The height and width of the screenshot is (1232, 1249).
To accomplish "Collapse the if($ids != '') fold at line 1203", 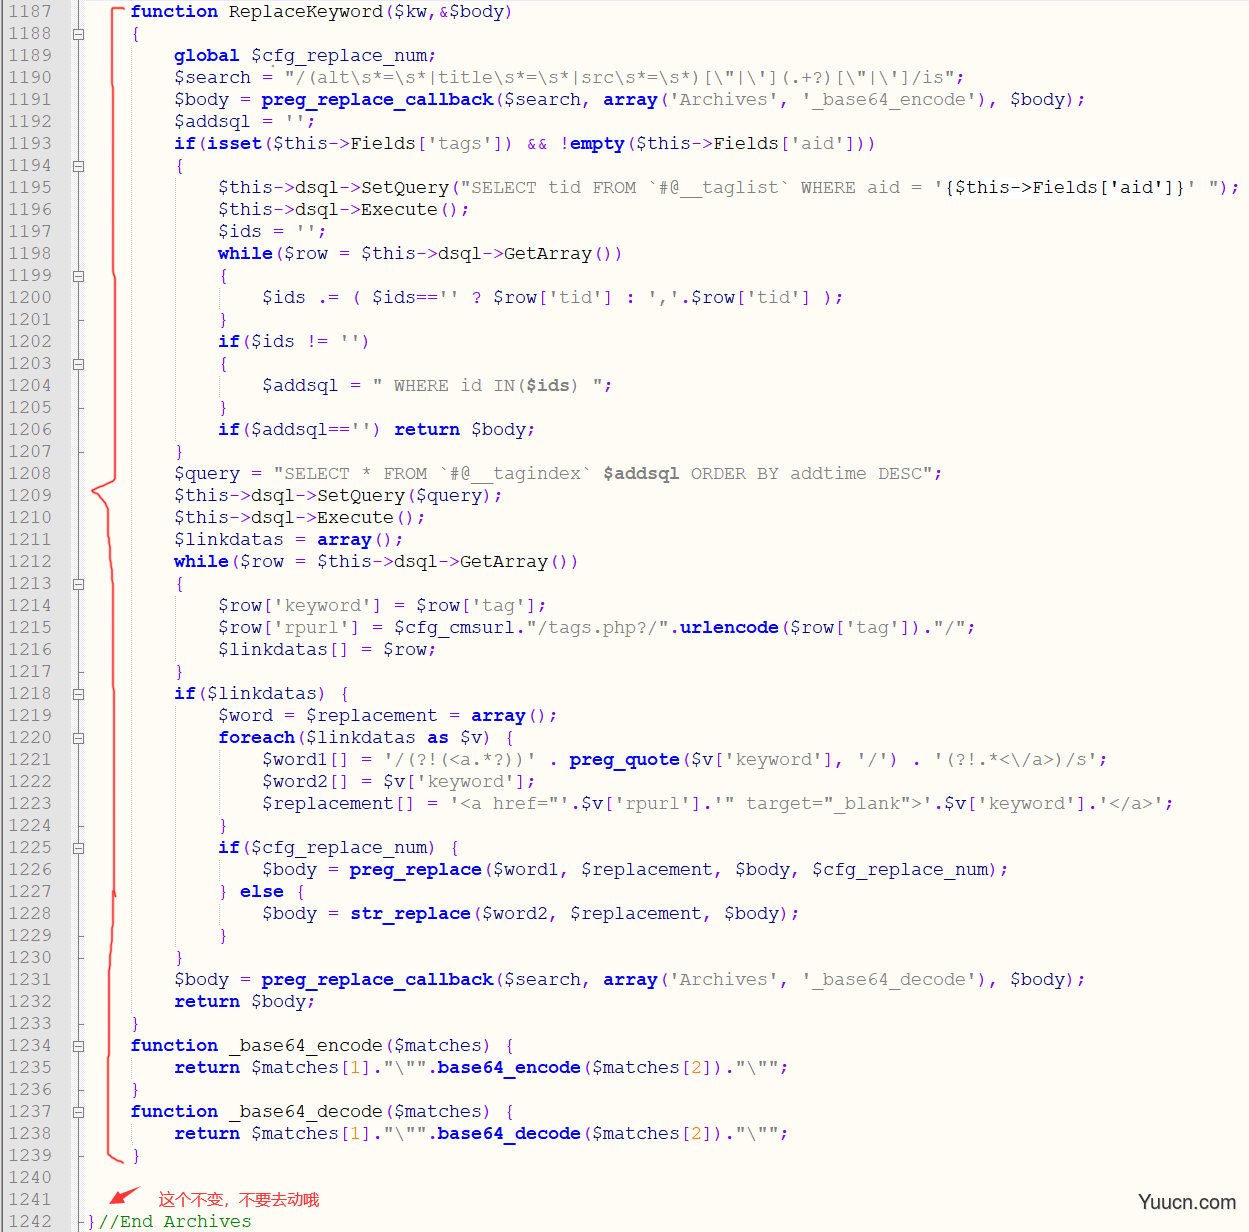I will 78,364.
